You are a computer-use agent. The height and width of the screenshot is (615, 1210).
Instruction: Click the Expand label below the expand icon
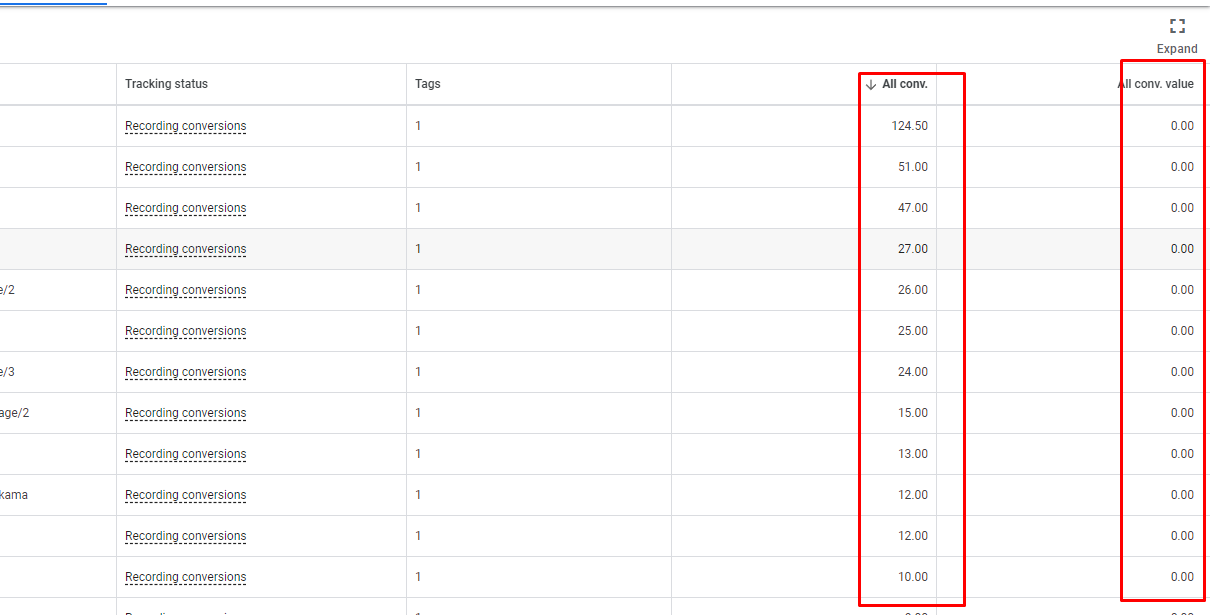pyautogui.click(x=1177, y=48)
